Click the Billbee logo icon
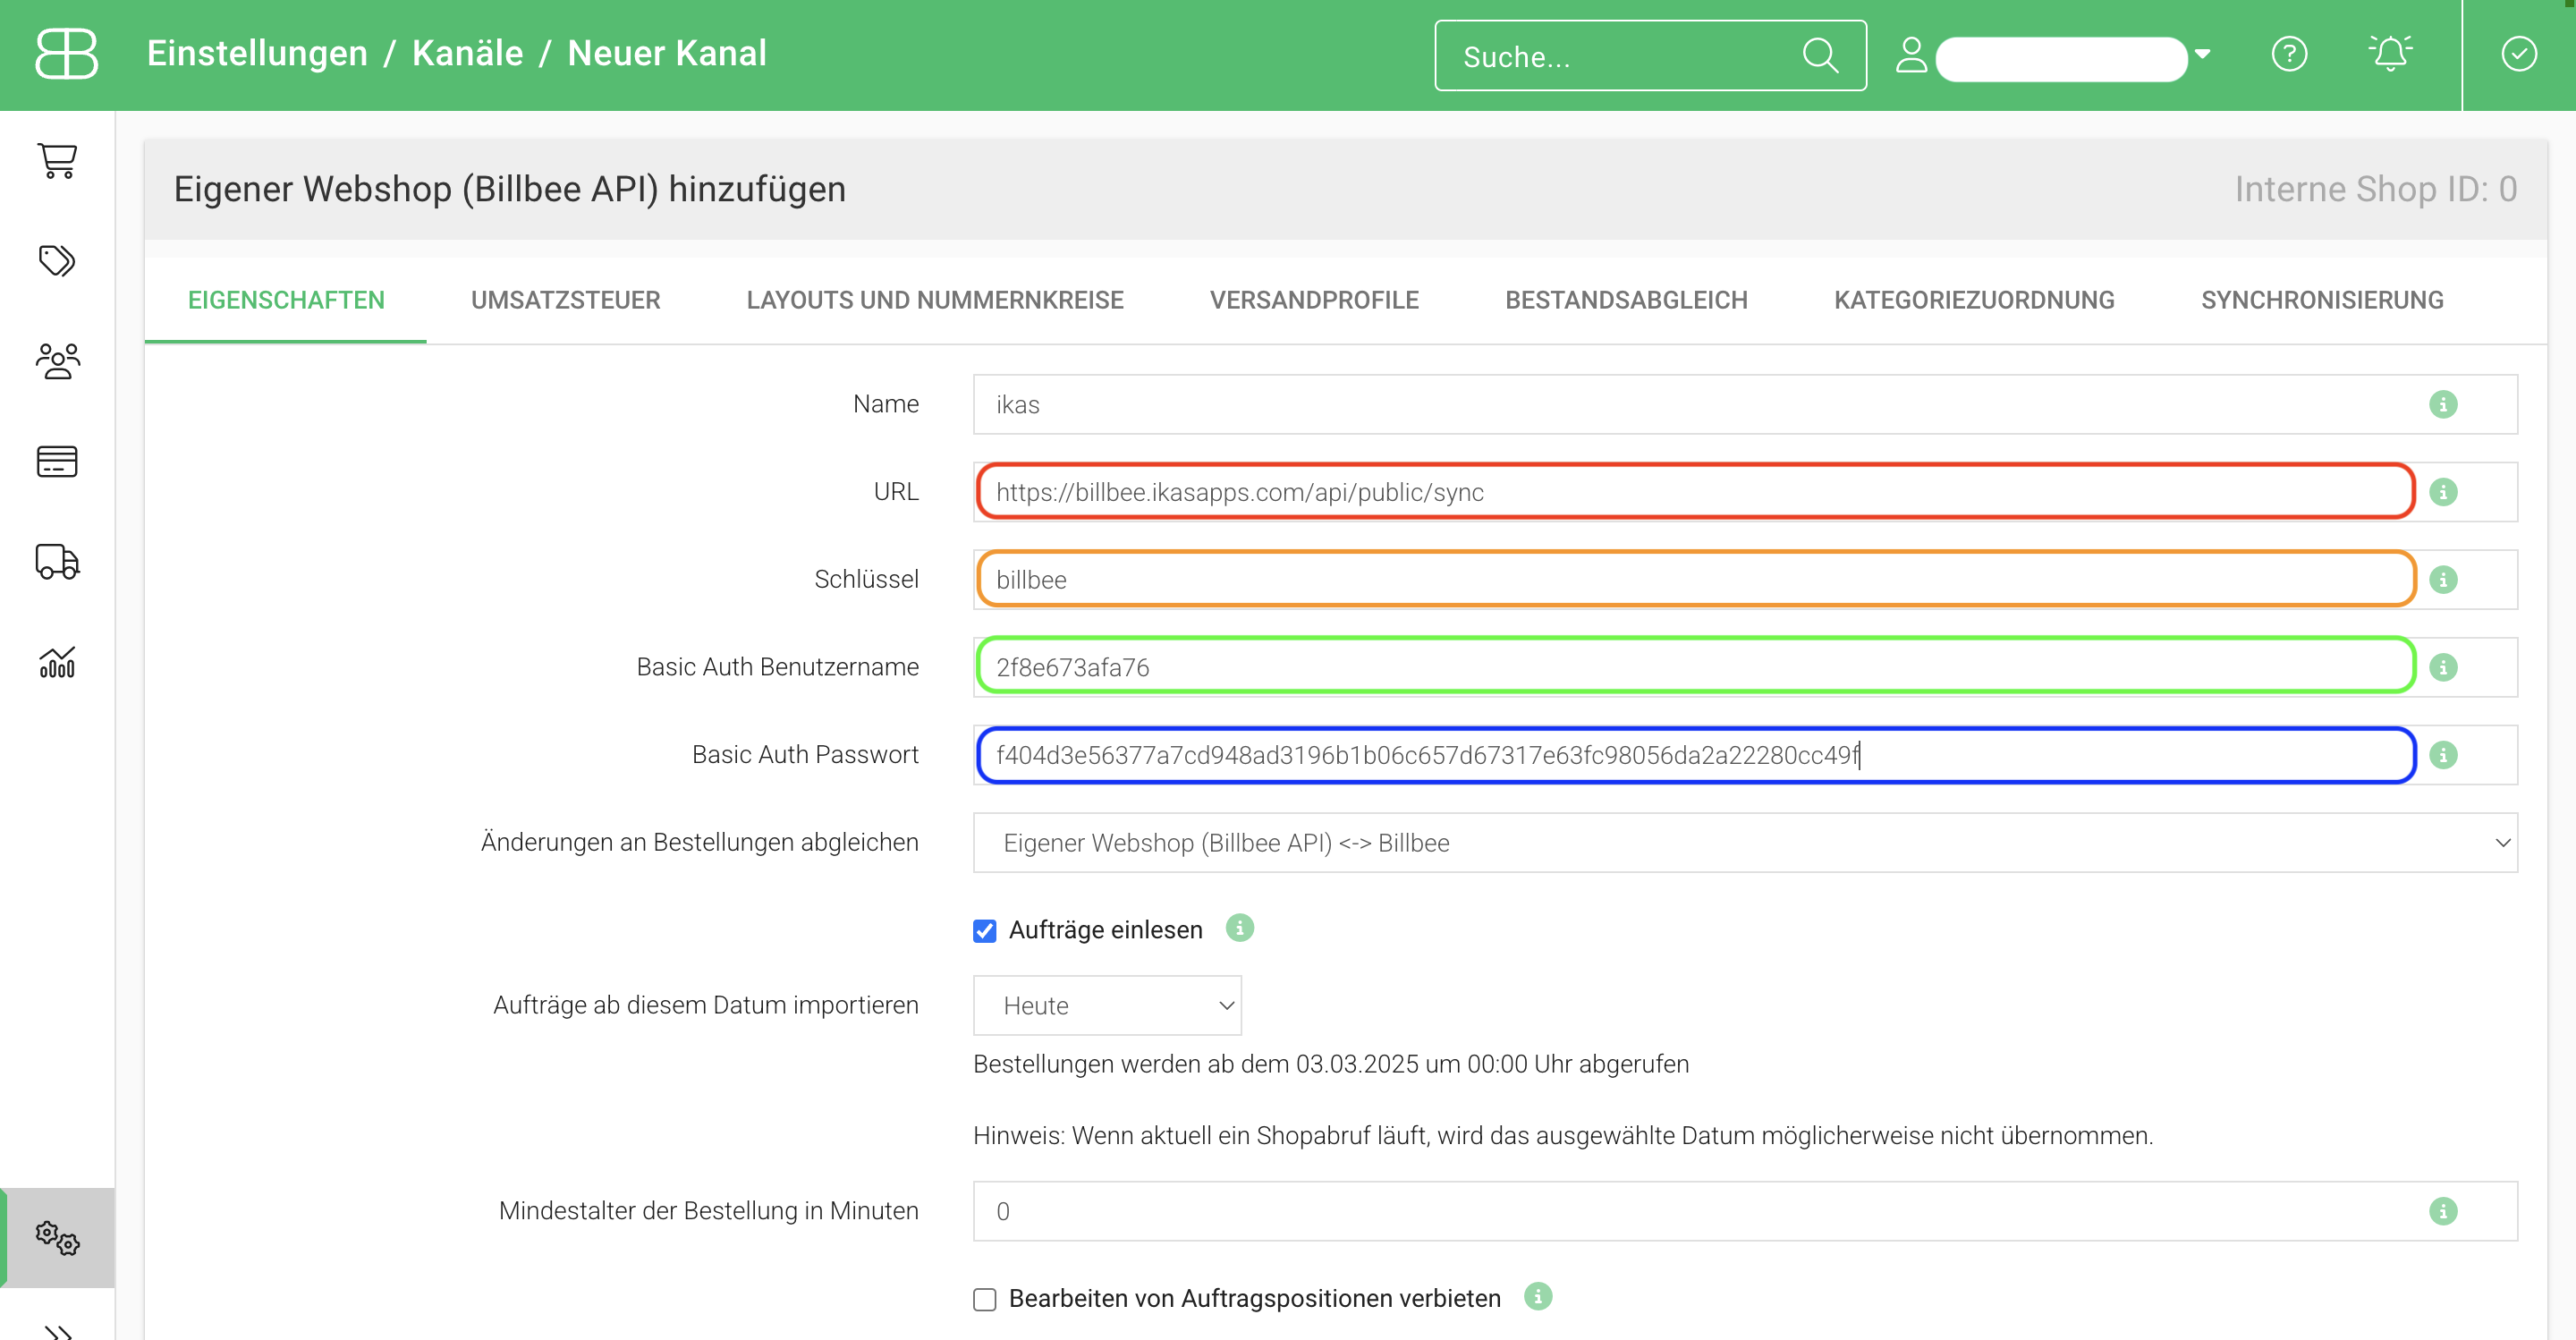 coord(66,53)
